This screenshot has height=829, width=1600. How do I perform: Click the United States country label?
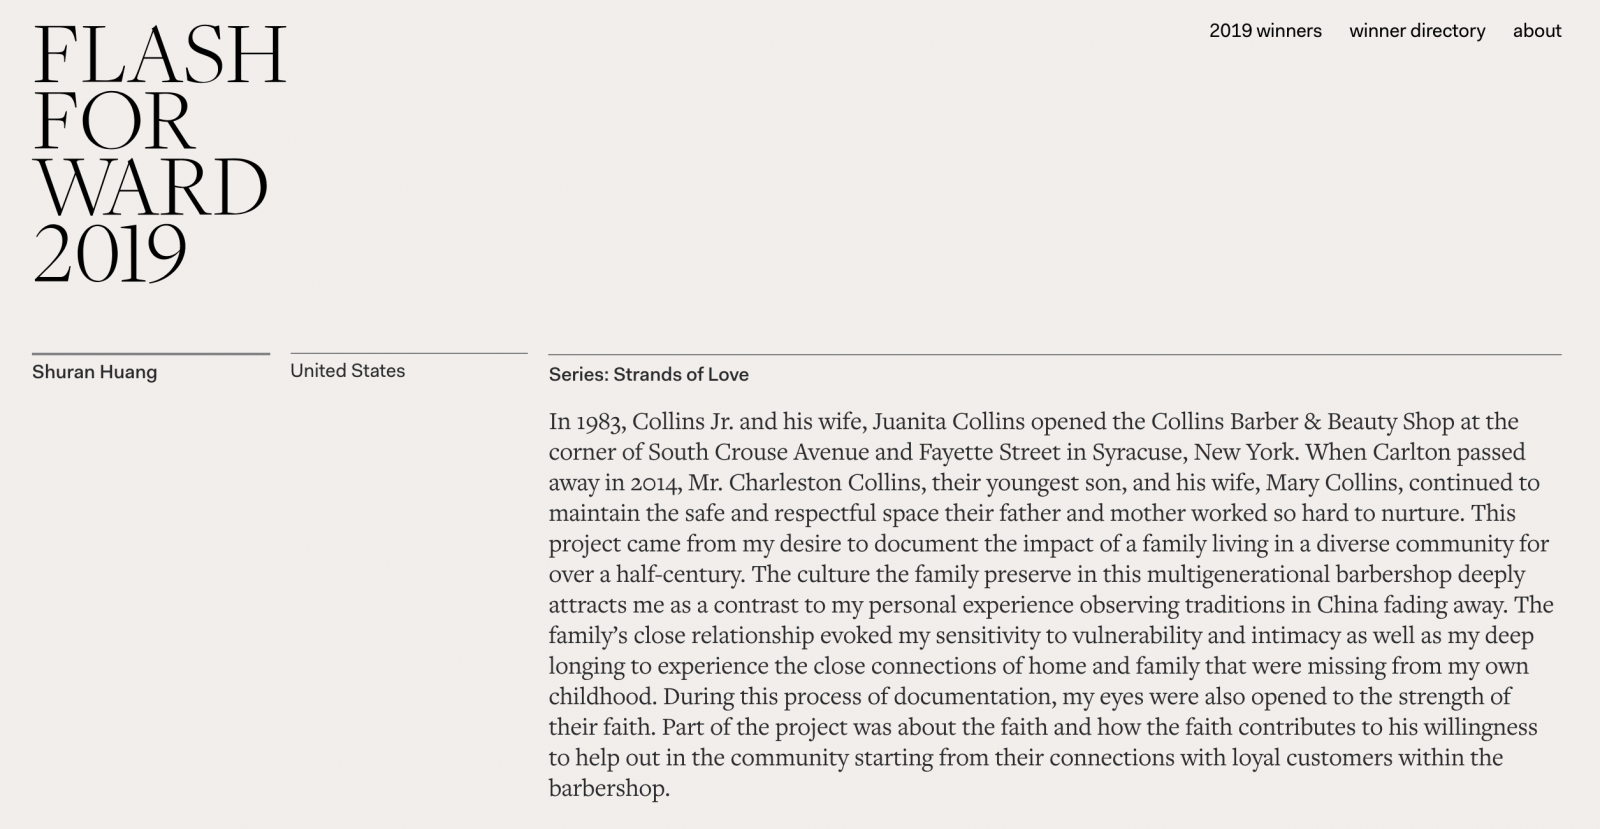pos(347,371)
